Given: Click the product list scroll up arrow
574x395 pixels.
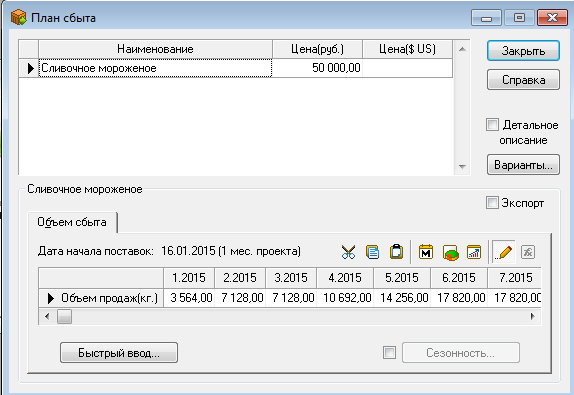Looking at the screenshot, I should (x=462, y=49).
